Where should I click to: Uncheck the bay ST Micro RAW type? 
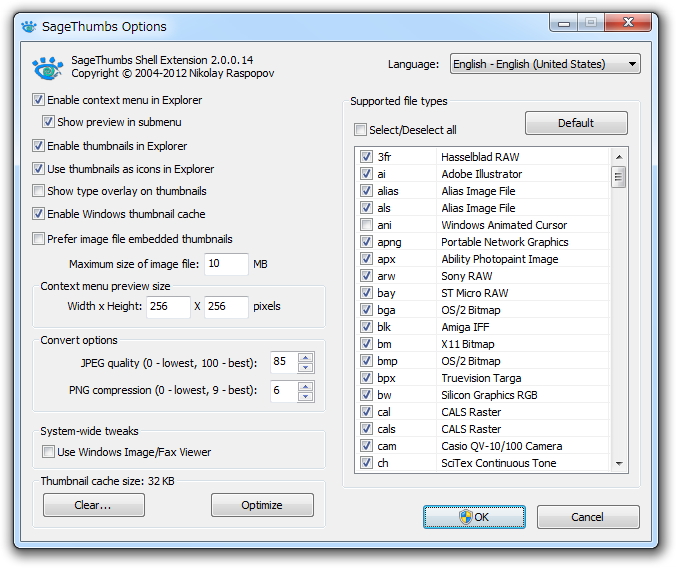tap(366, 293)
